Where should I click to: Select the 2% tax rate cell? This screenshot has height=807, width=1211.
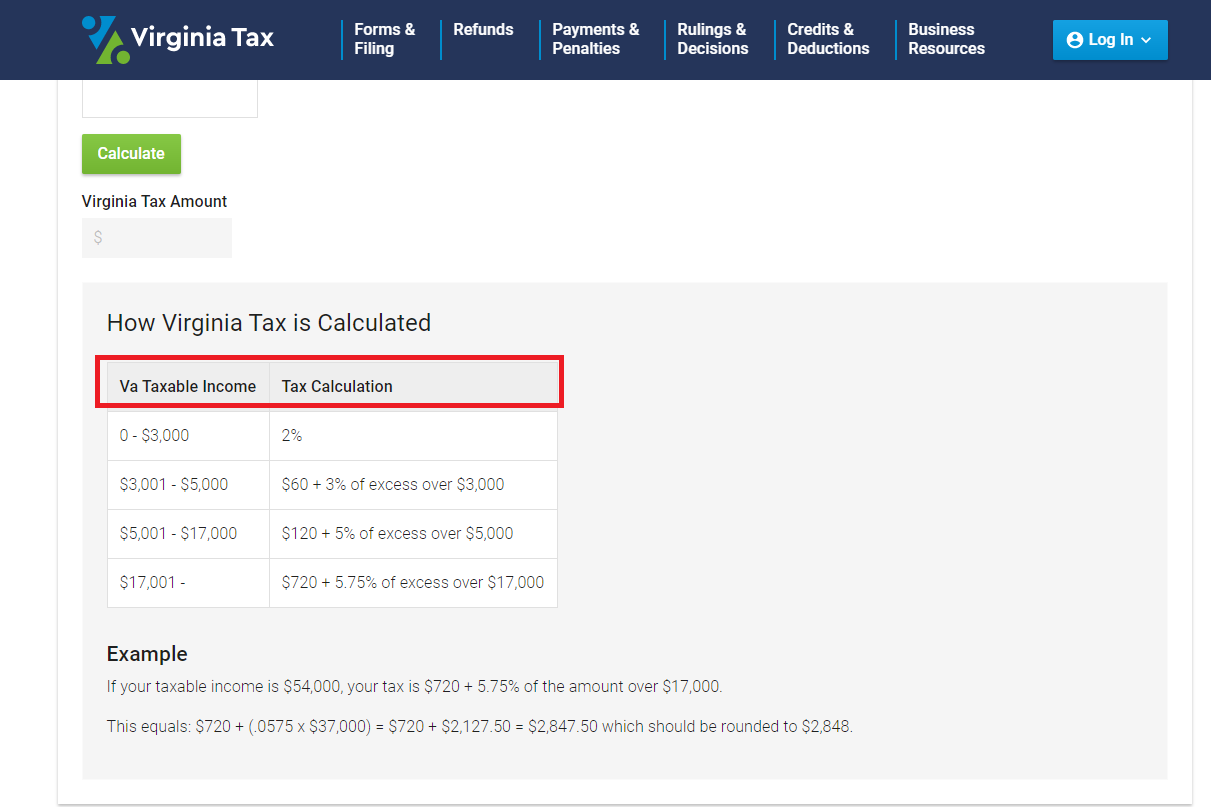click(x=413, y=436)
